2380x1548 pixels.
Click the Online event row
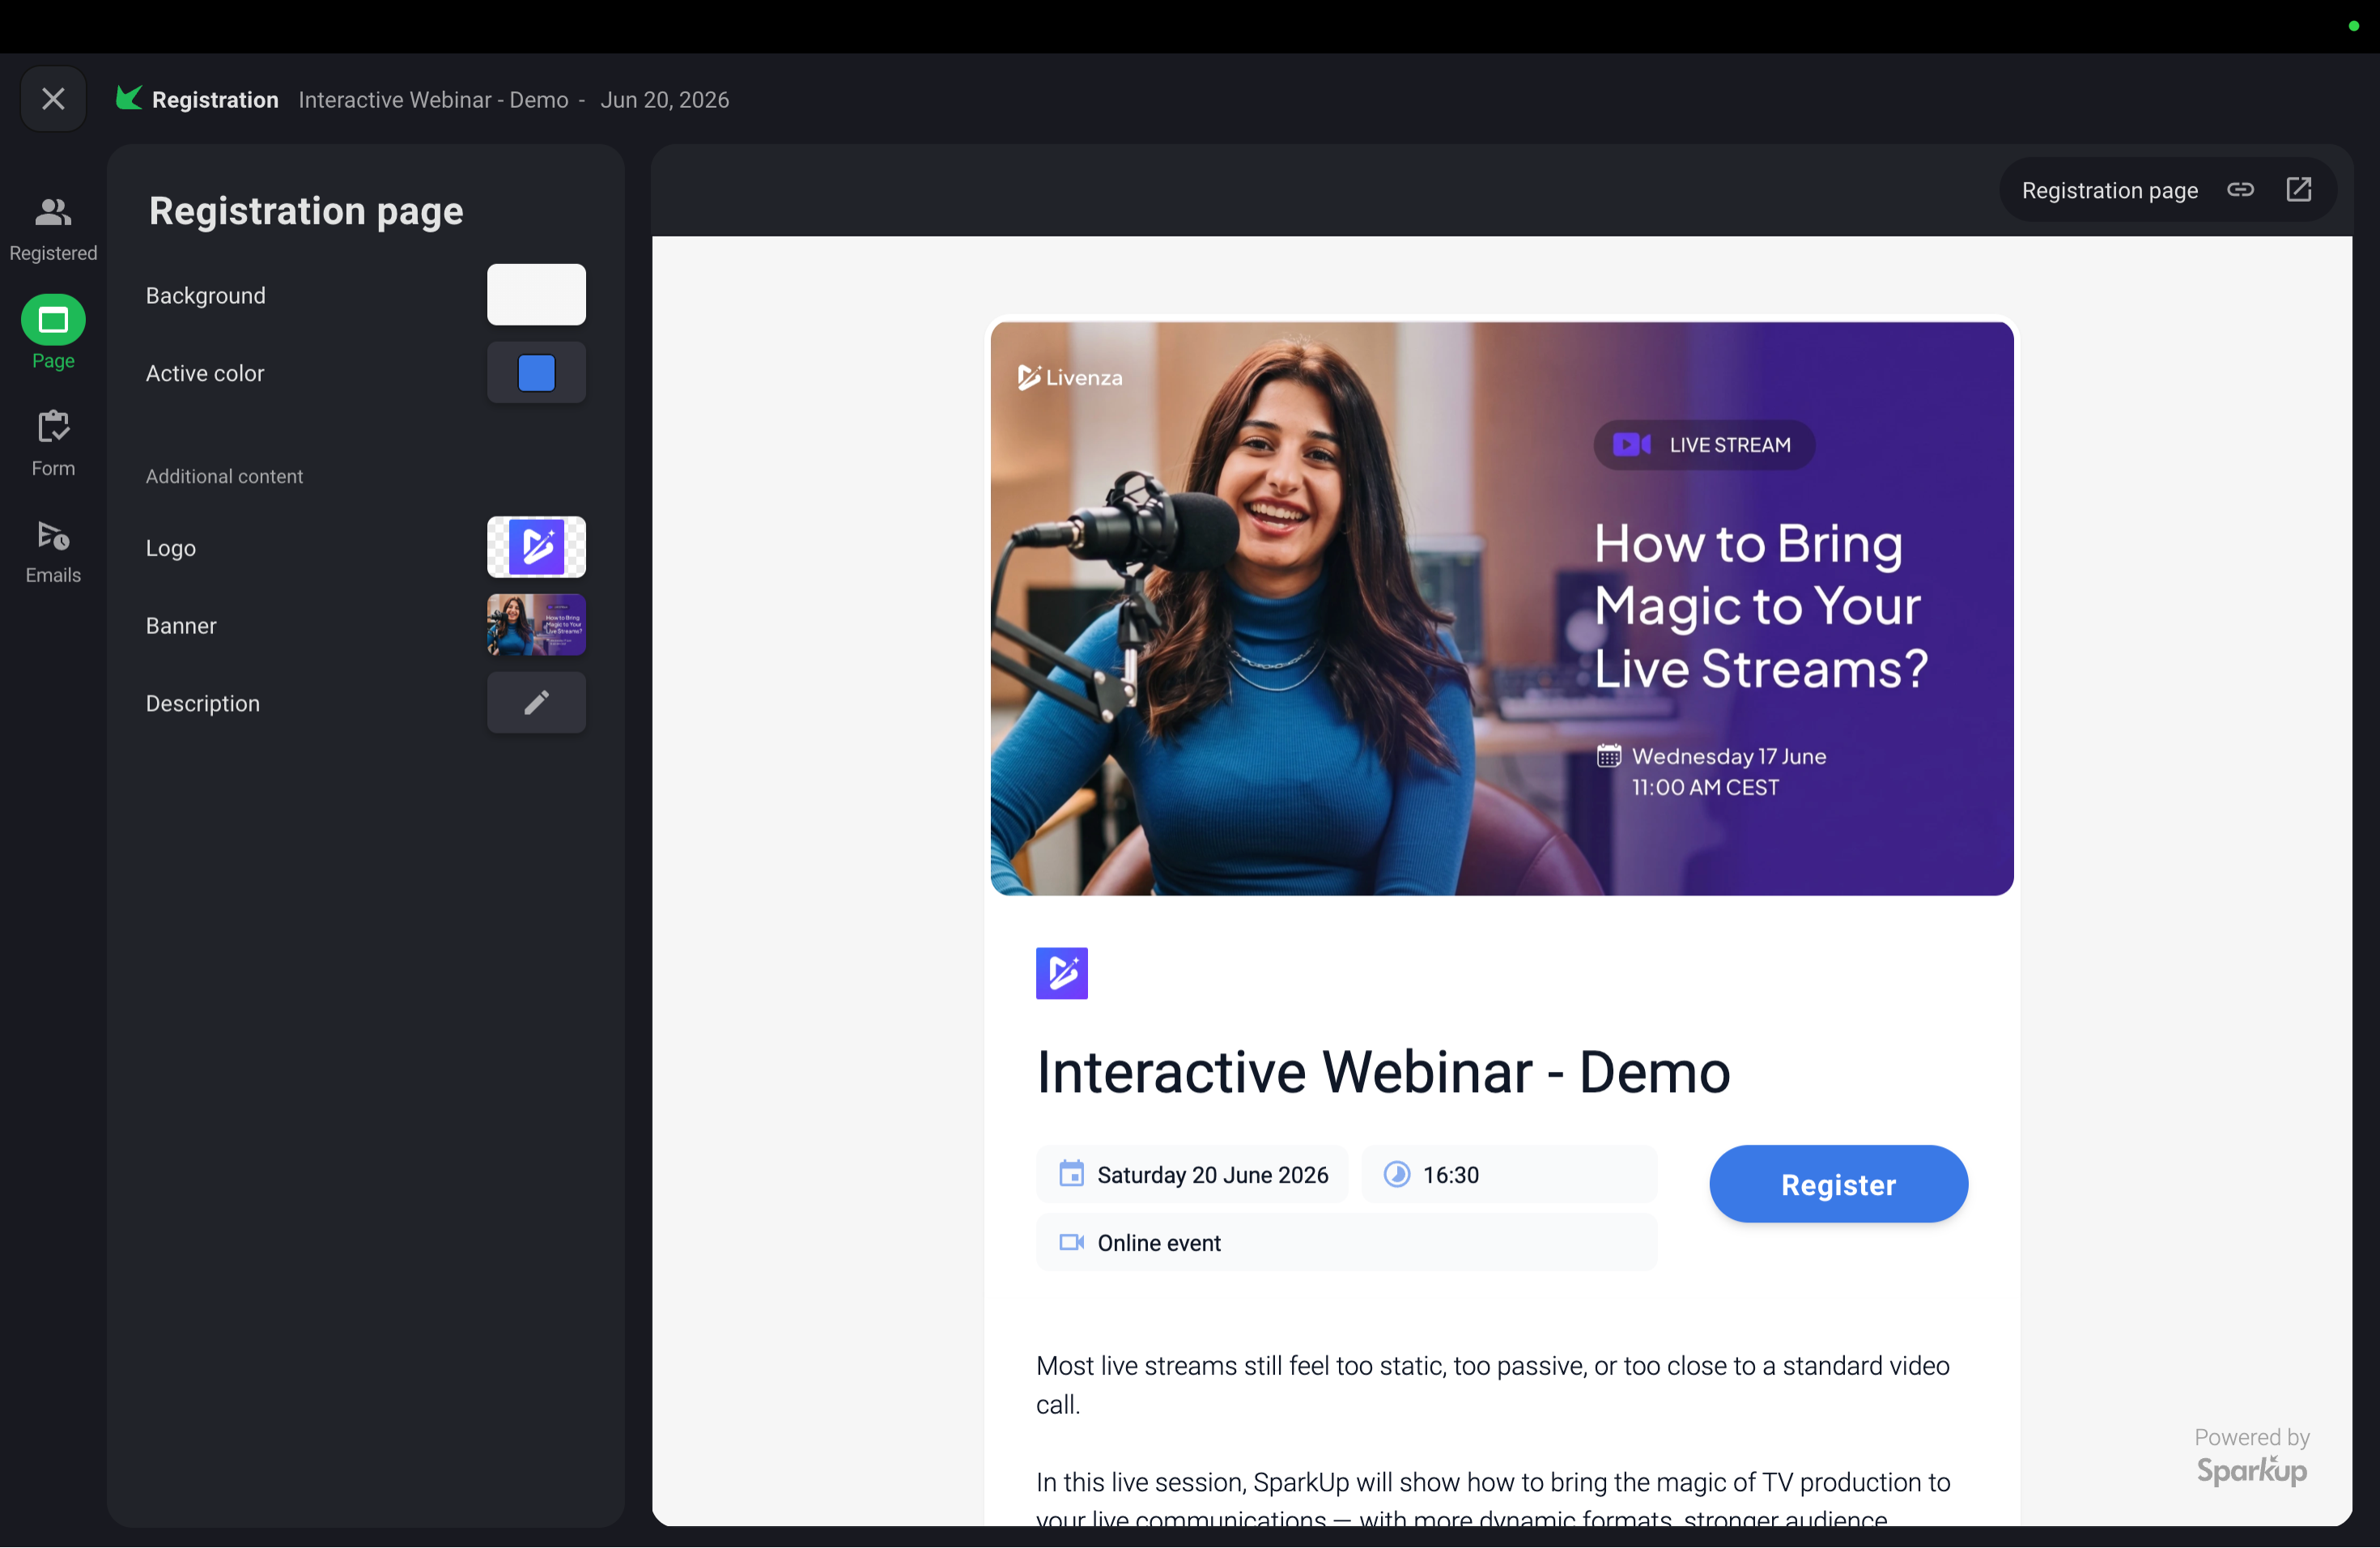coord(1346,1243)
